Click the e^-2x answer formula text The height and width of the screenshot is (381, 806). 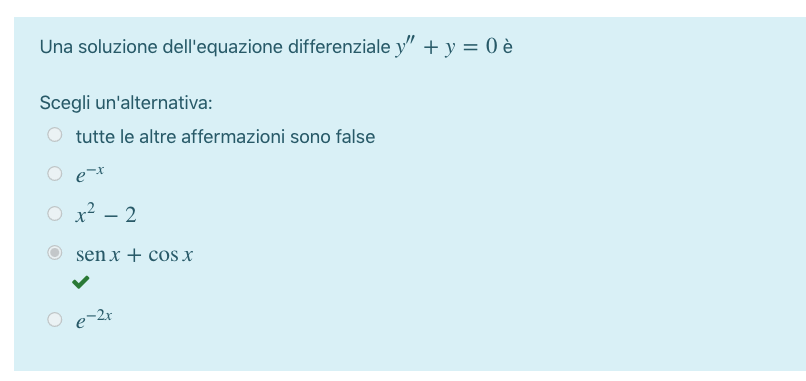[x=94, y=319]
